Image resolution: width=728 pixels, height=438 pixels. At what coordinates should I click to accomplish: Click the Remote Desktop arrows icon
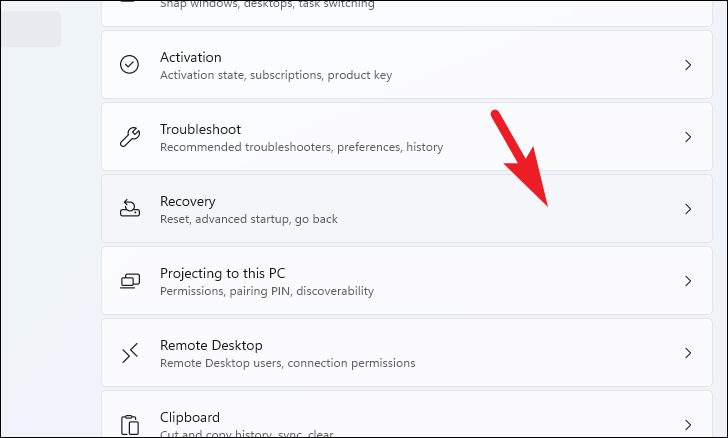[x=130, y=353]
